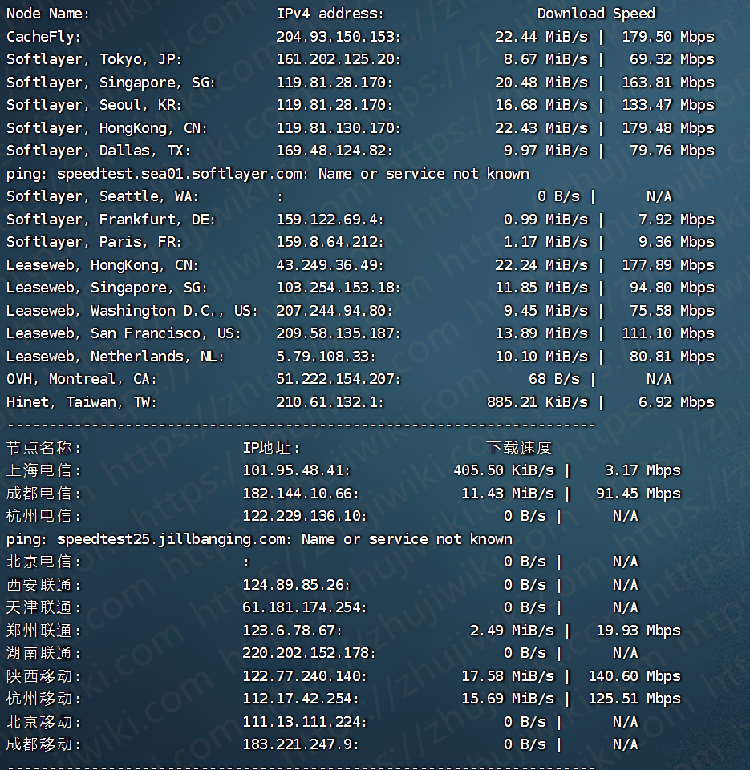Select '上海电信:' node label
The image size is (750, 770).
43,470
